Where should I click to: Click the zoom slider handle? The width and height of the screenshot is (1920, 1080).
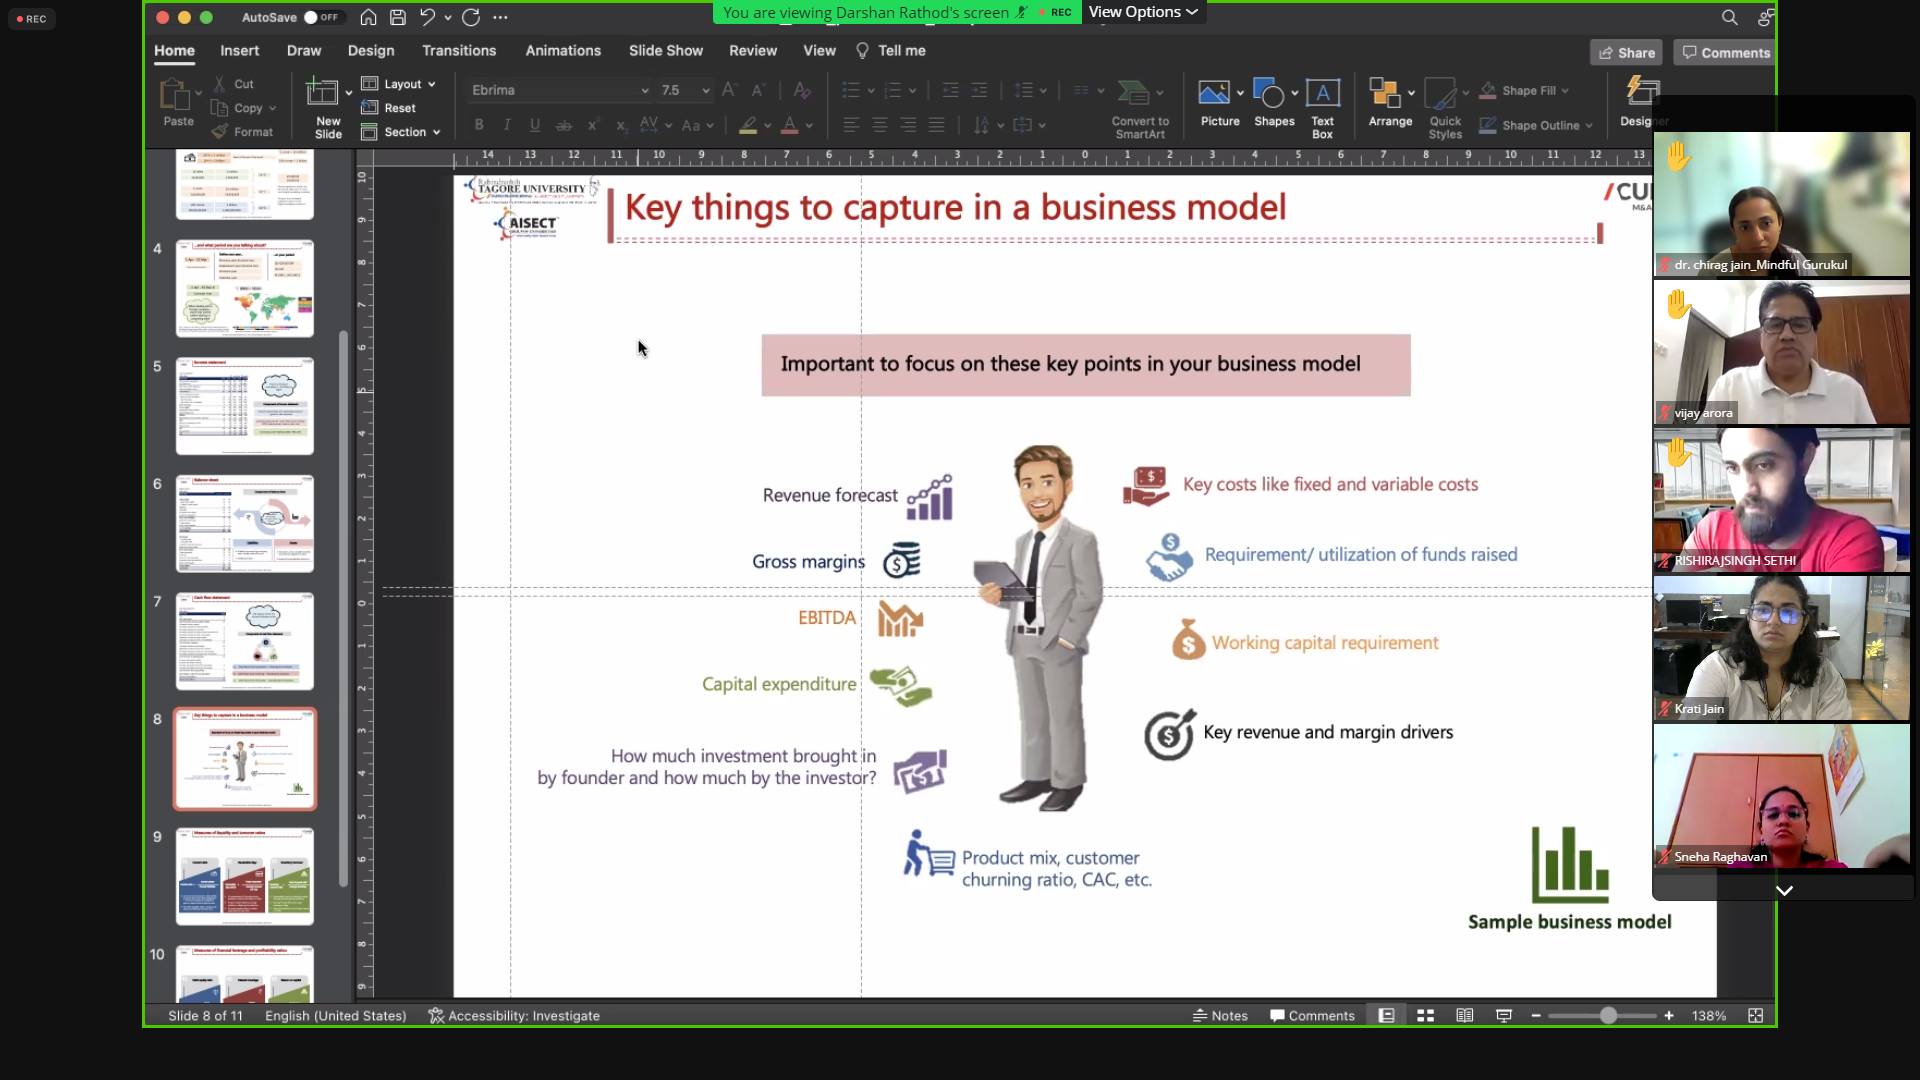(x=1607, y=1015)
